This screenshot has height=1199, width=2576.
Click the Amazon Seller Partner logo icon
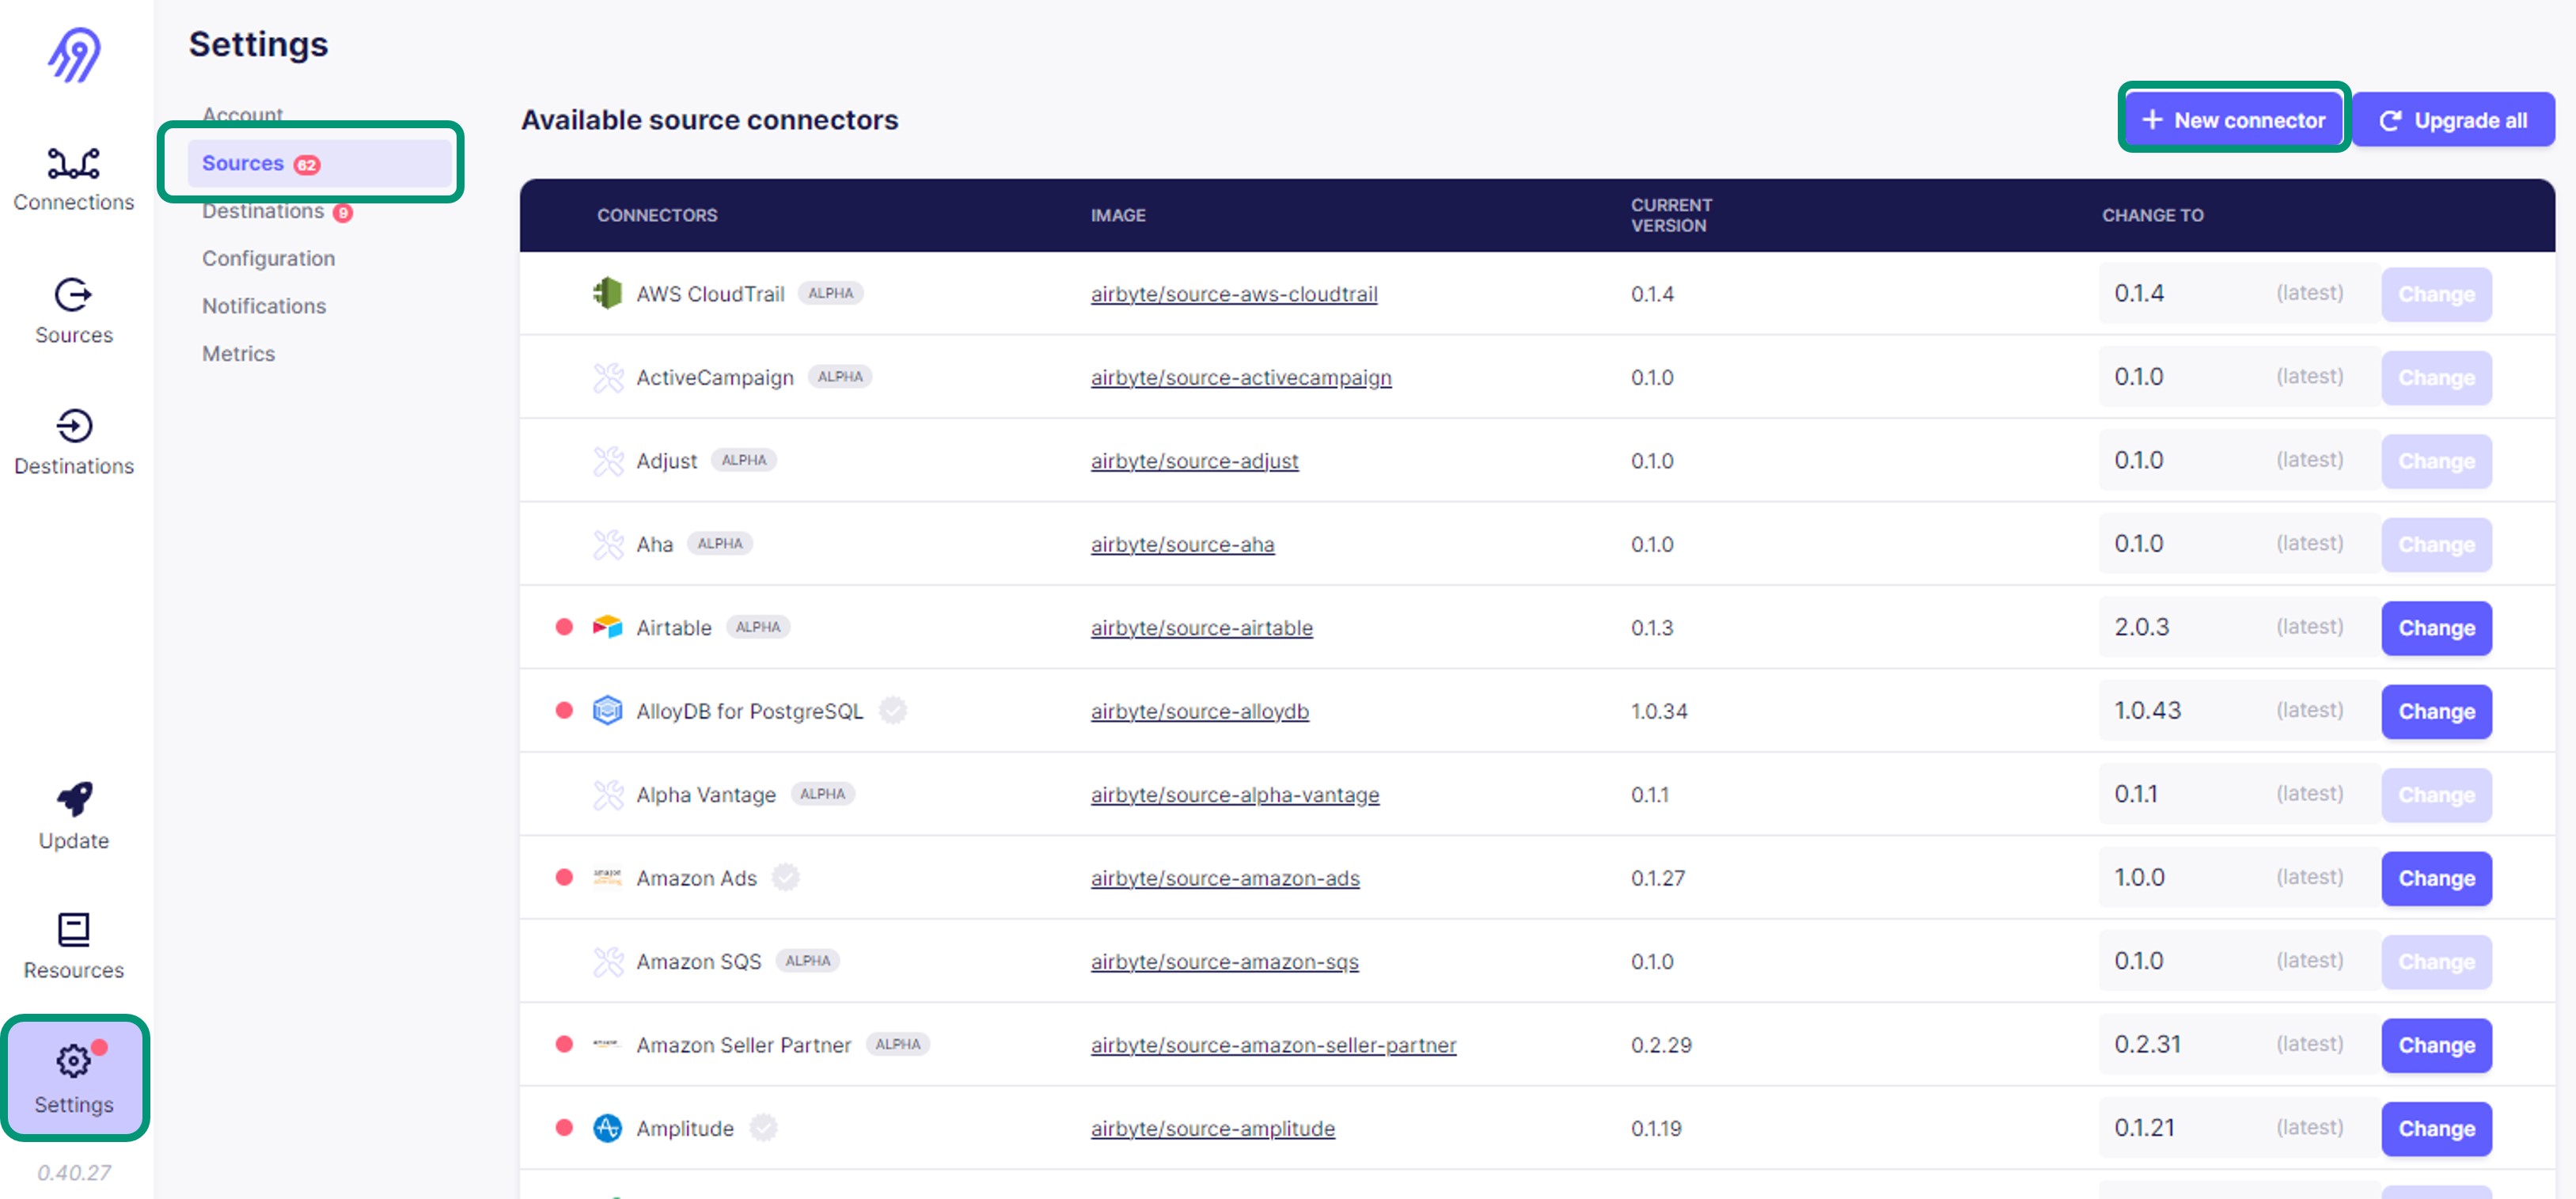608,1044
